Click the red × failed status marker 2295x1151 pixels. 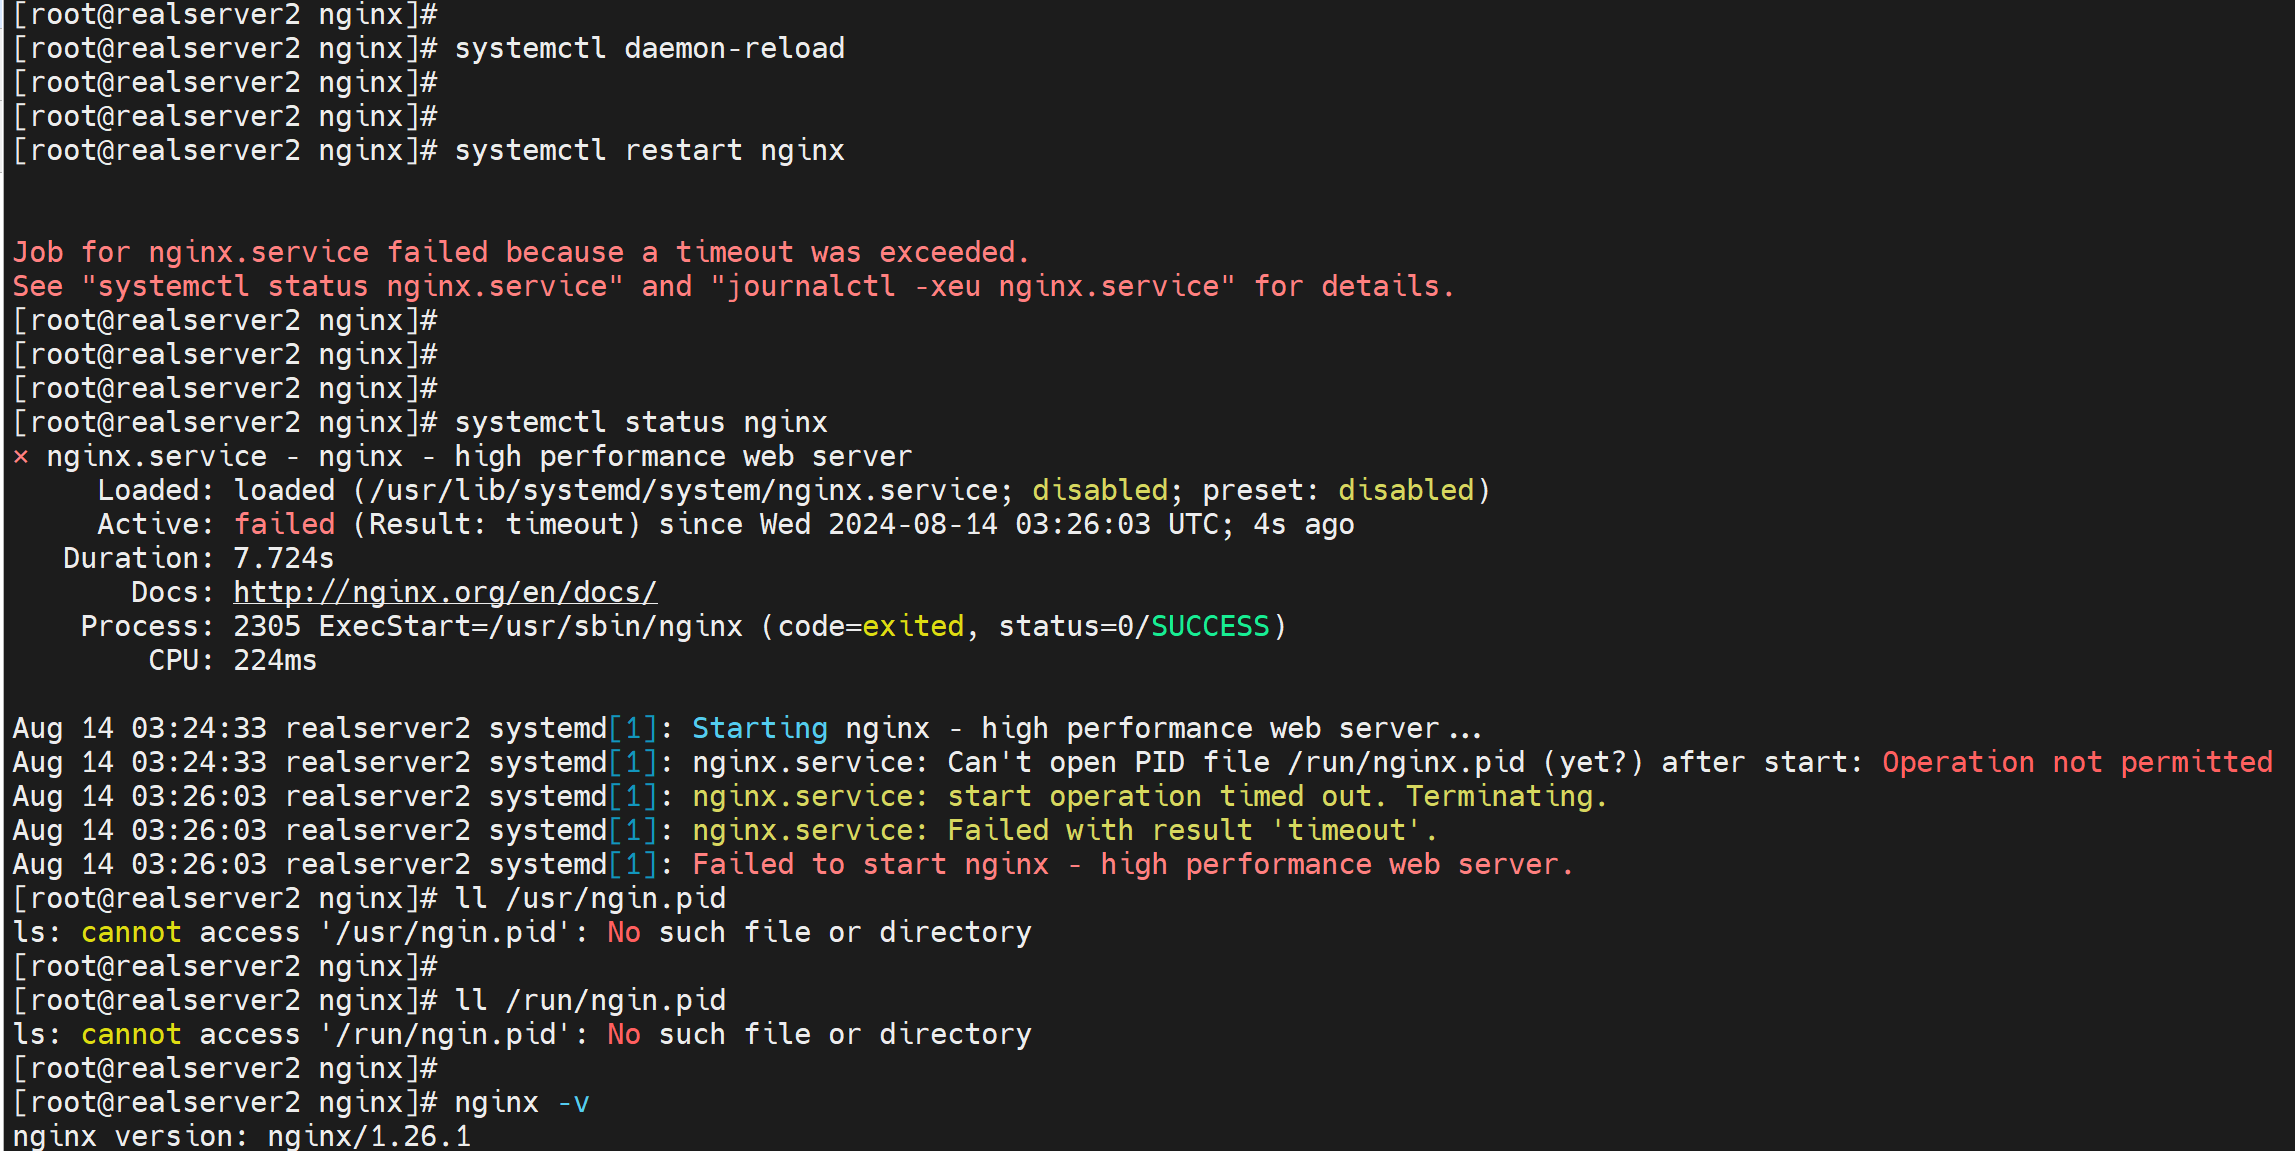tap(21, 457)
